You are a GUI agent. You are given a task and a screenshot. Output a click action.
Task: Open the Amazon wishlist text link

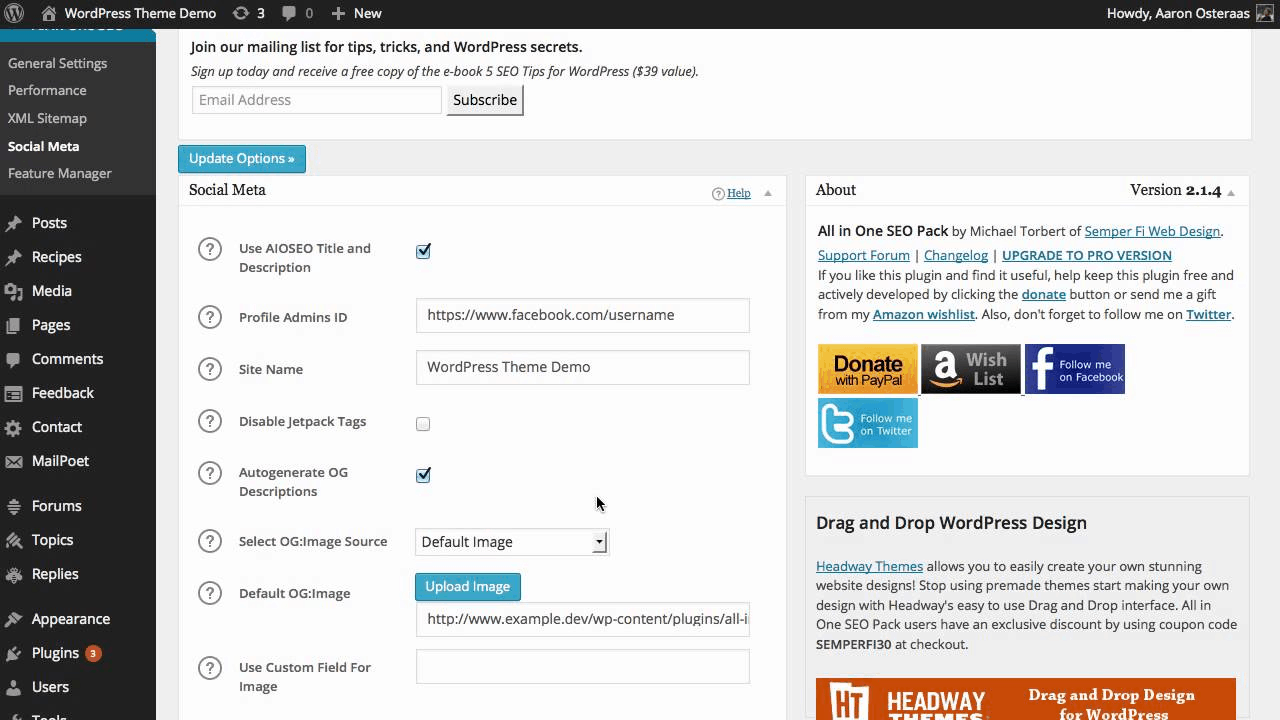point(924,314)
